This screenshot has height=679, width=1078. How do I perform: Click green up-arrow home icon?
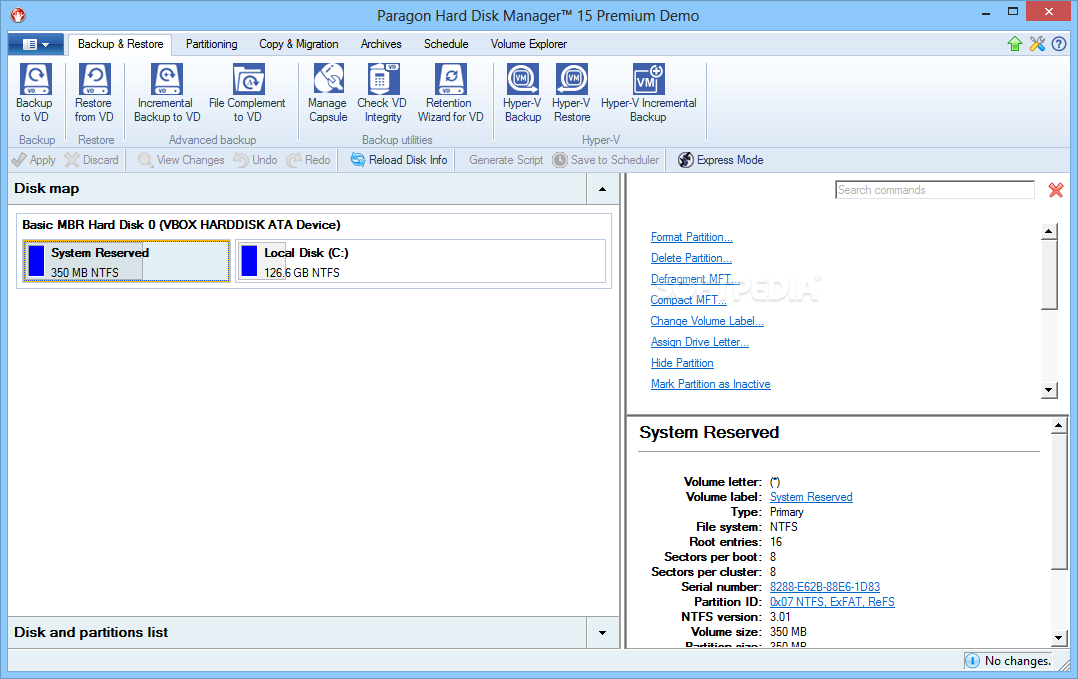tap(1015, 44)
